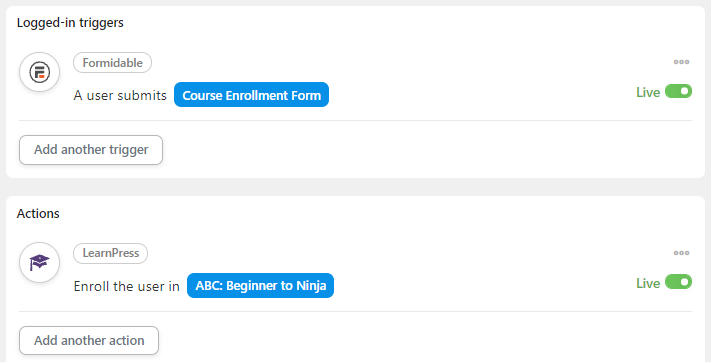Open the Course Enrollment Form selector

(x=251, y=95)
